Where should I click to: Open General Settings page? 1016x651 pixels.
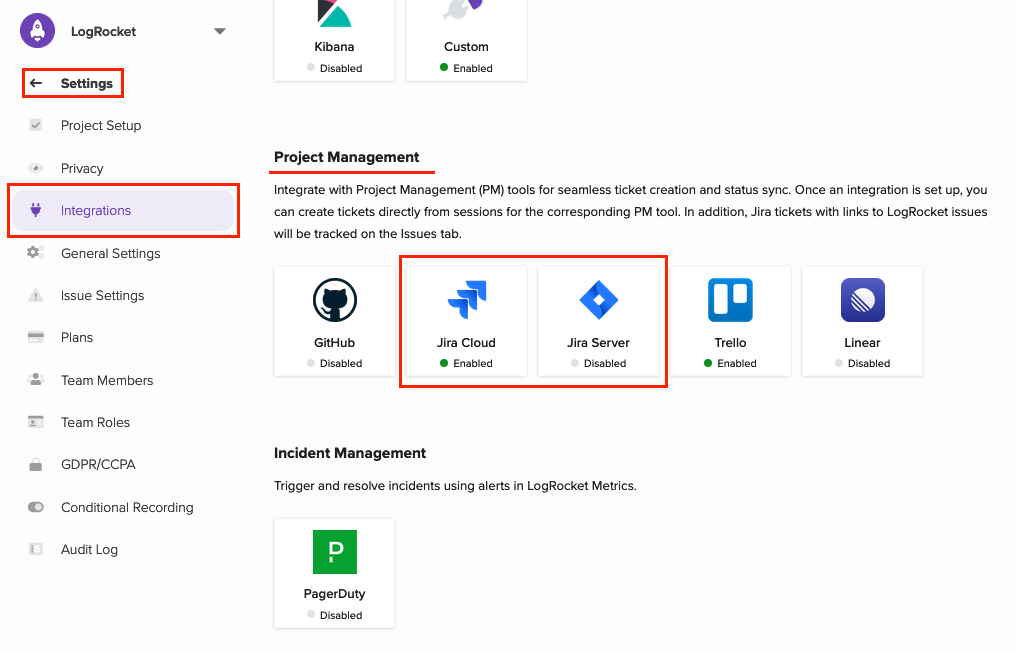111,253
